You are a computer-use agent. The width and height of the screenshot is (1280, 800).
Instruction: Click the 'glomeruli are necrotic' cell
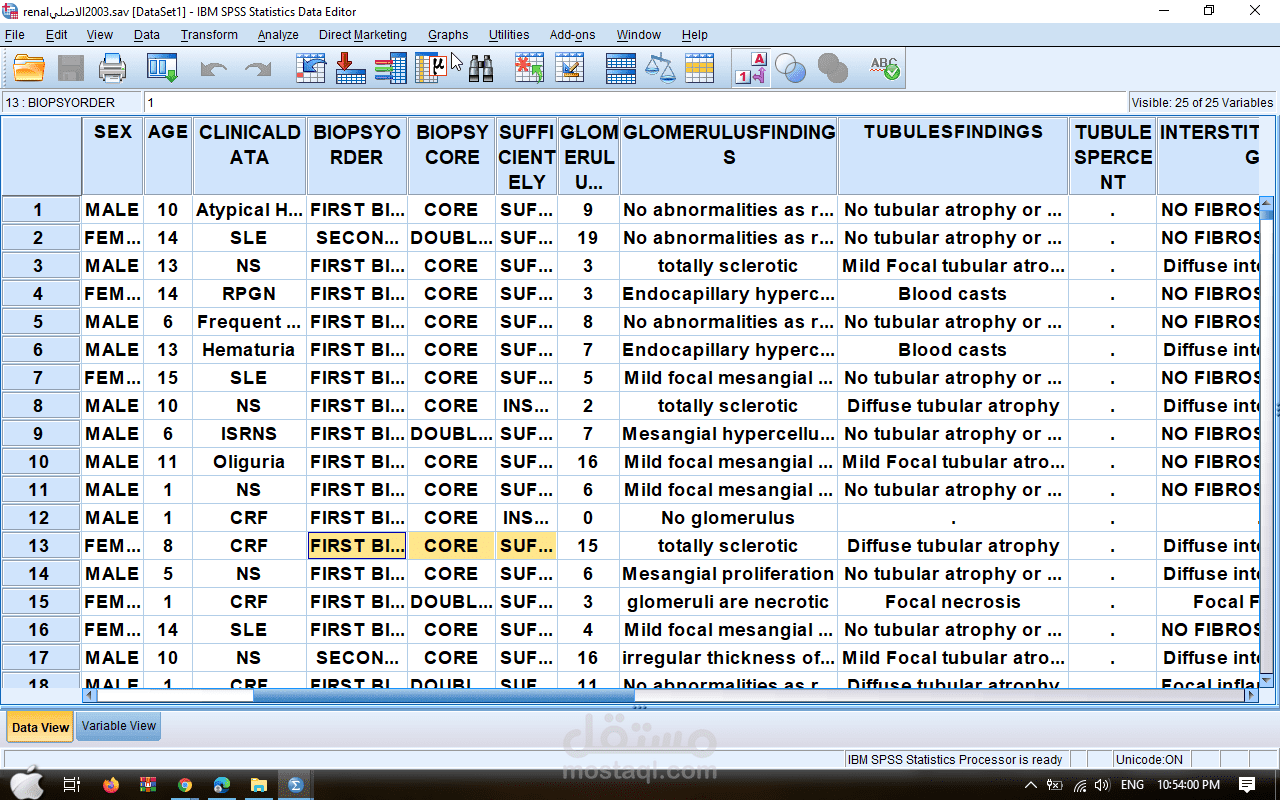point(728,602)
